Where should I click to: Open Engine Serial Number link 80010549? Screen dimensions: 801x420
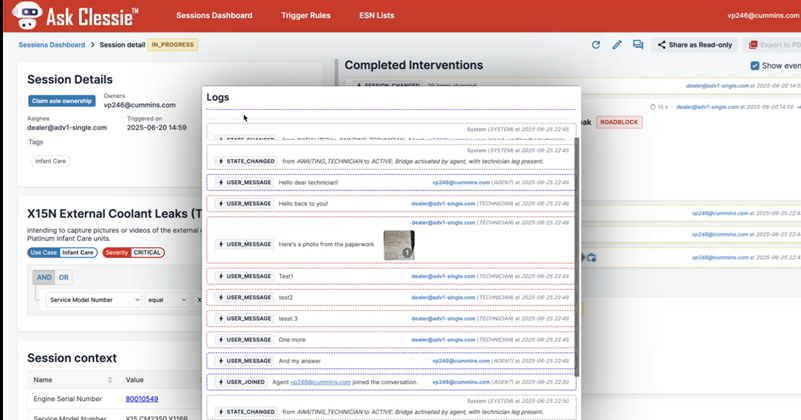[x=142, y=399]
